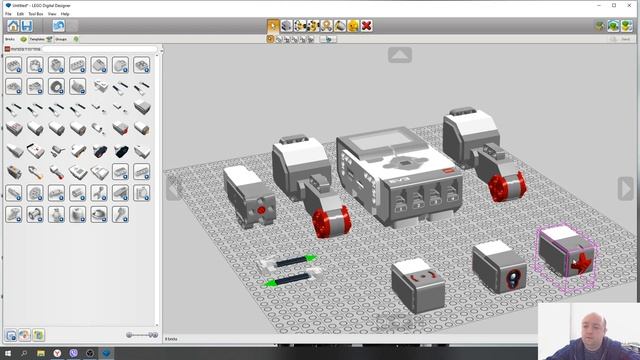Open Windows taskbar search
Viewport: 640px width, 360px height.
click(24, 353)
